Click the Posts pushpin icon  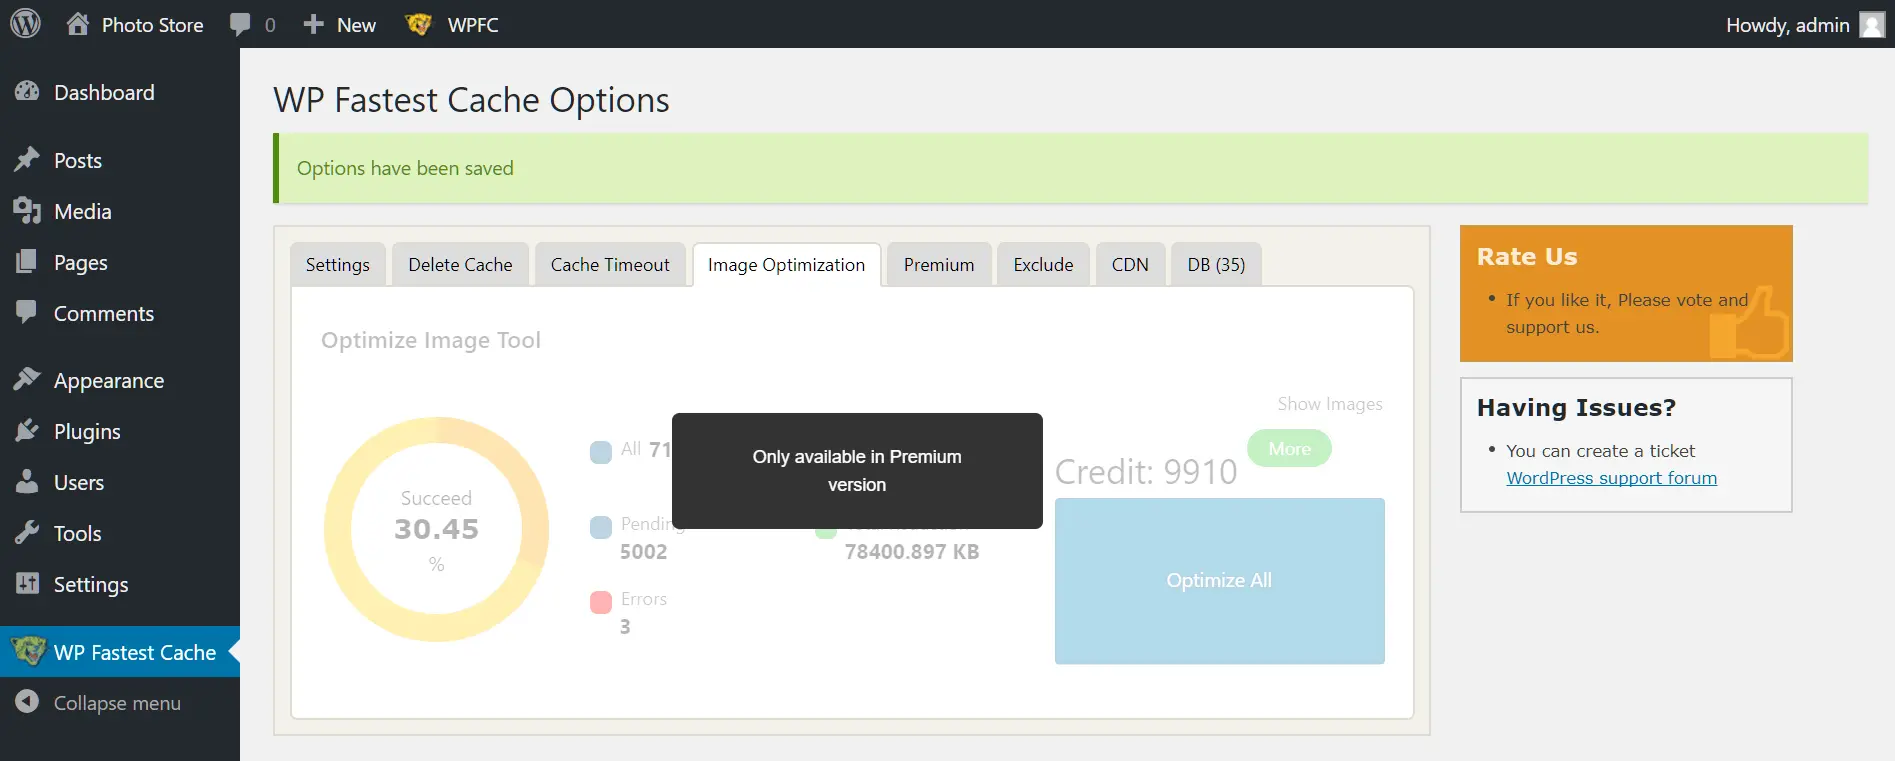click(x=27, y=160)
